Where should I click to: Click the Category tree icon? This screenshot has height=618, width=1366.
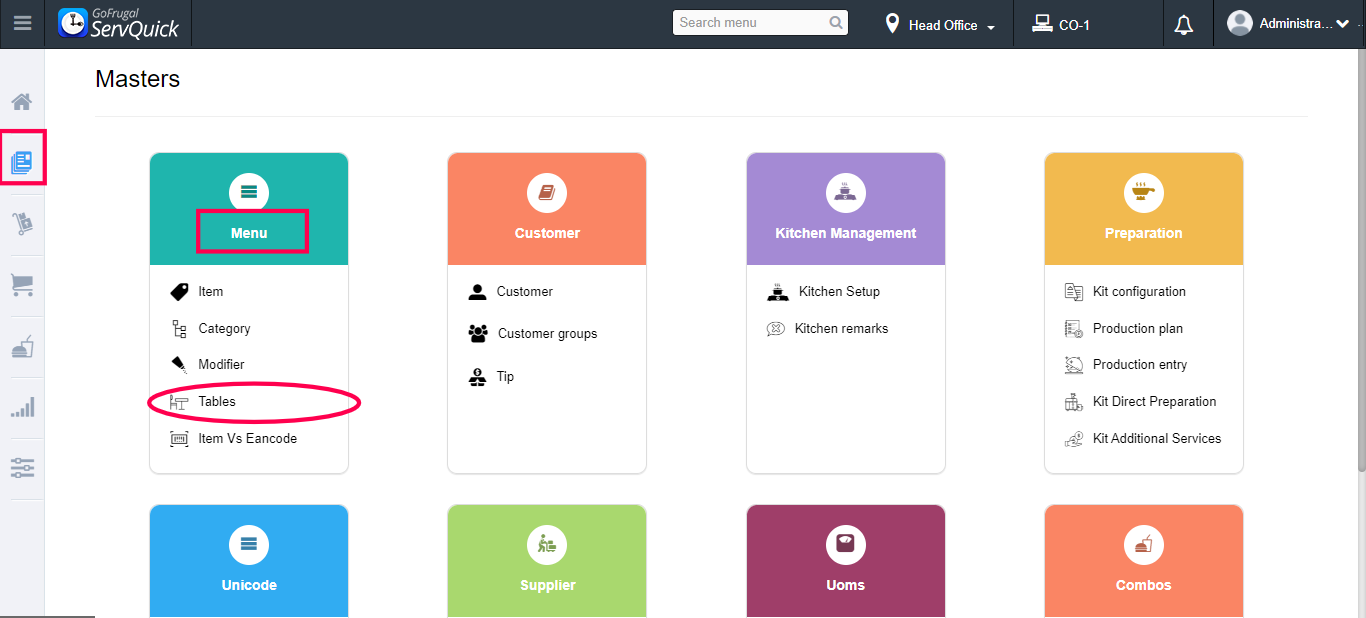tap(179, 329)
